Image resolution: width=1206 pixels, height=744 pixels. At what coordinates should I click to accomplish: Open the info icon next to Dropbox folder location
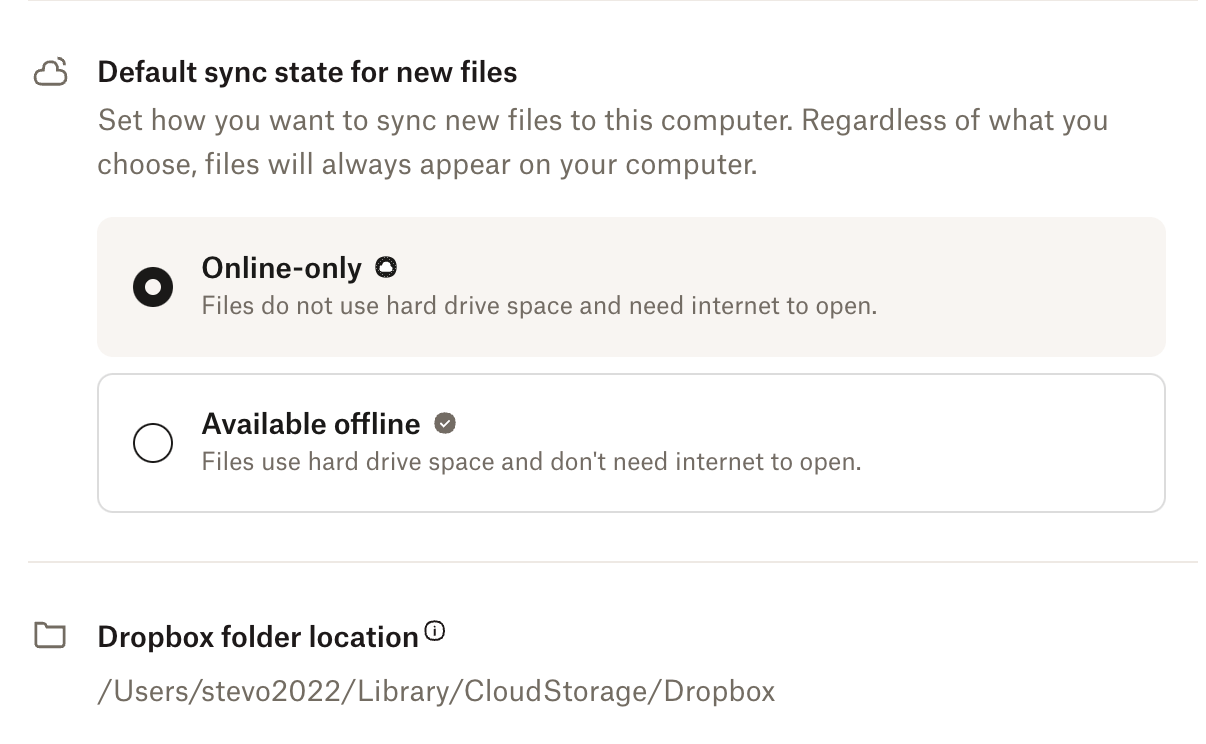tap(435, 631)
